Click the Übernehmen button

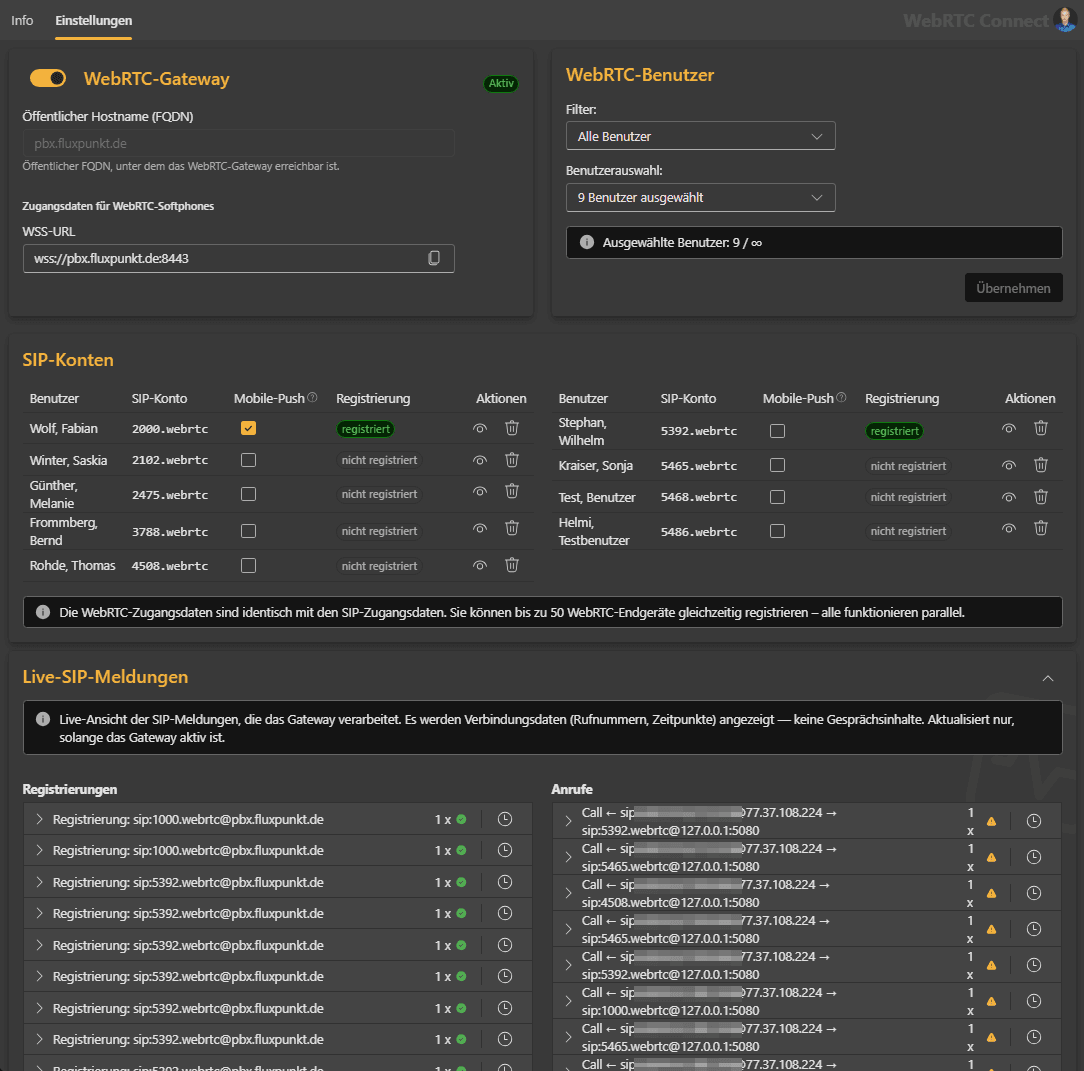1013,288
